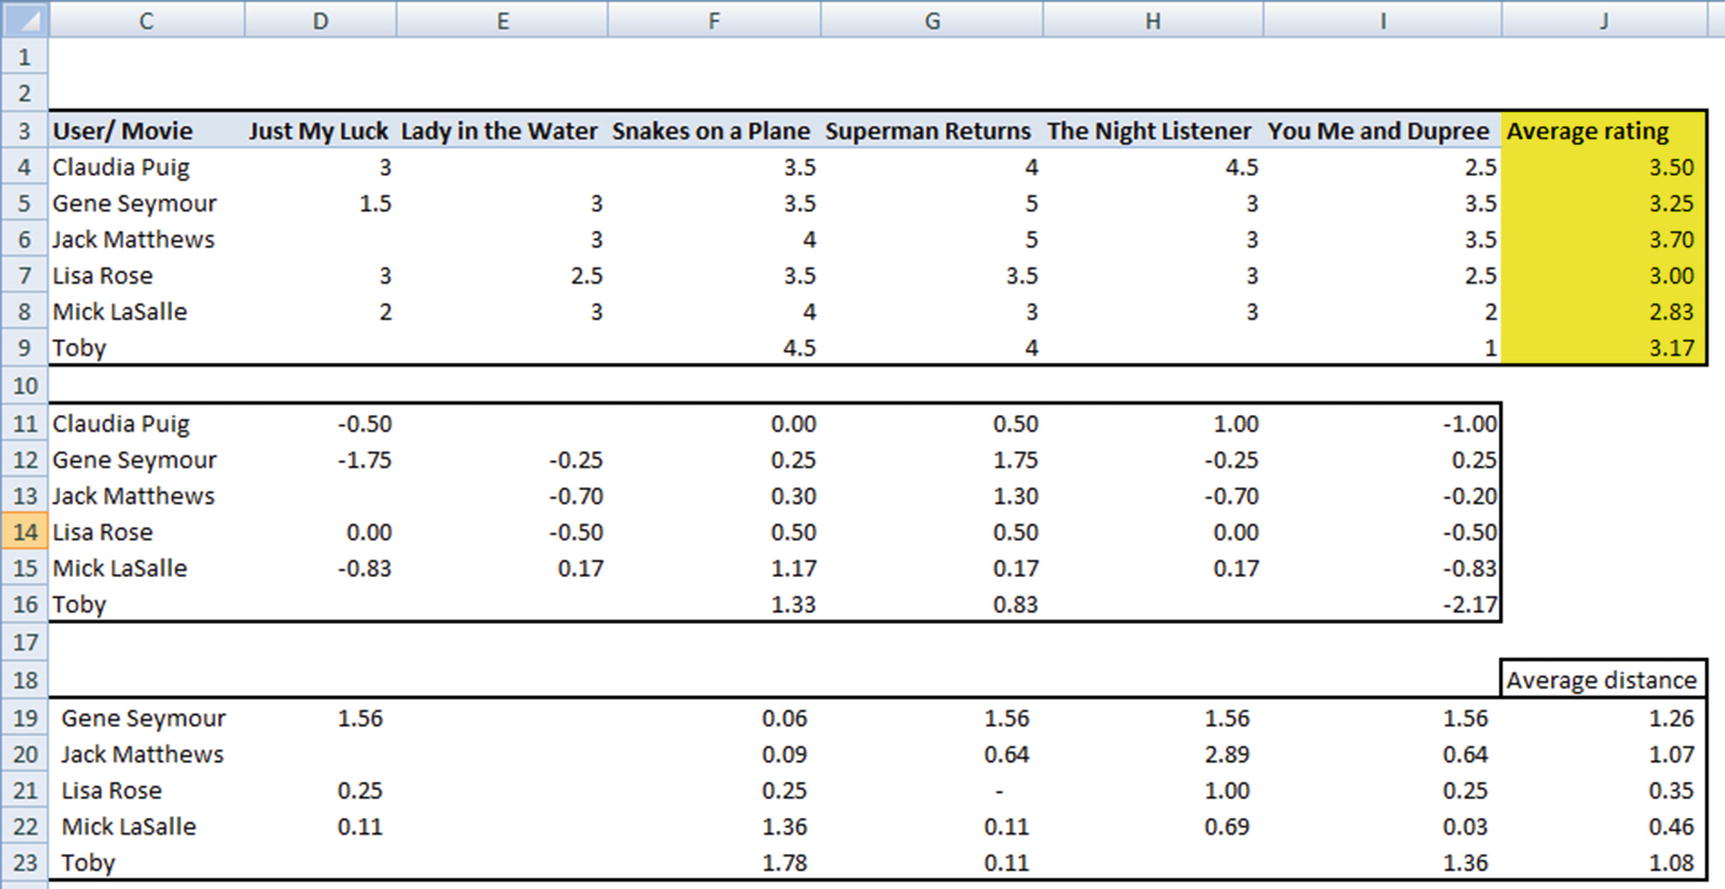The height and width of the screenshot is (889, 1725).
Task: Select the highlighted row 14 header
Action: (x=25, y=532)
